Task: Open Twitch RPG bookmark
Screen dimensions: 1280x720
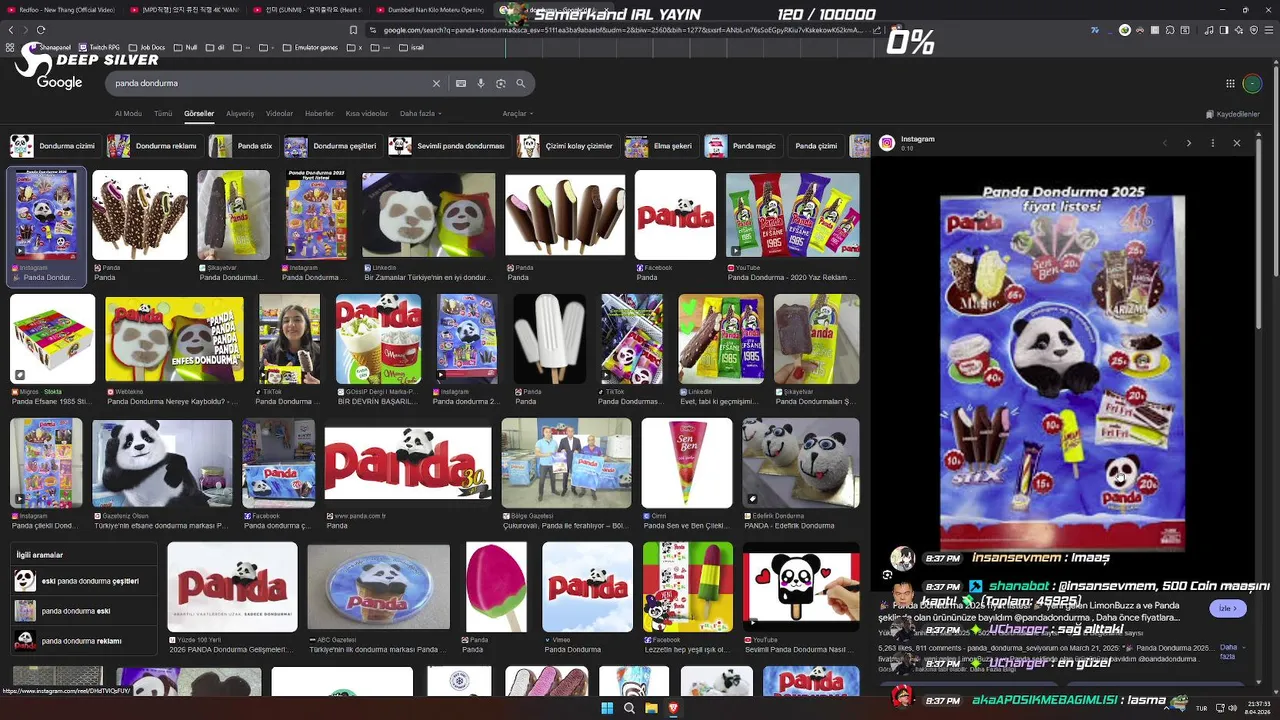Action: [x=99, y=47]
